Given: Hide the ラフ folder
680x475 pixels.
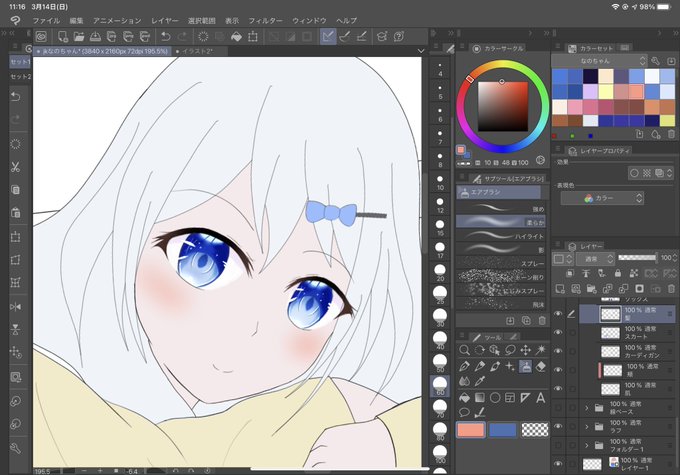Looking at the screenshot, I should point(558,426).
